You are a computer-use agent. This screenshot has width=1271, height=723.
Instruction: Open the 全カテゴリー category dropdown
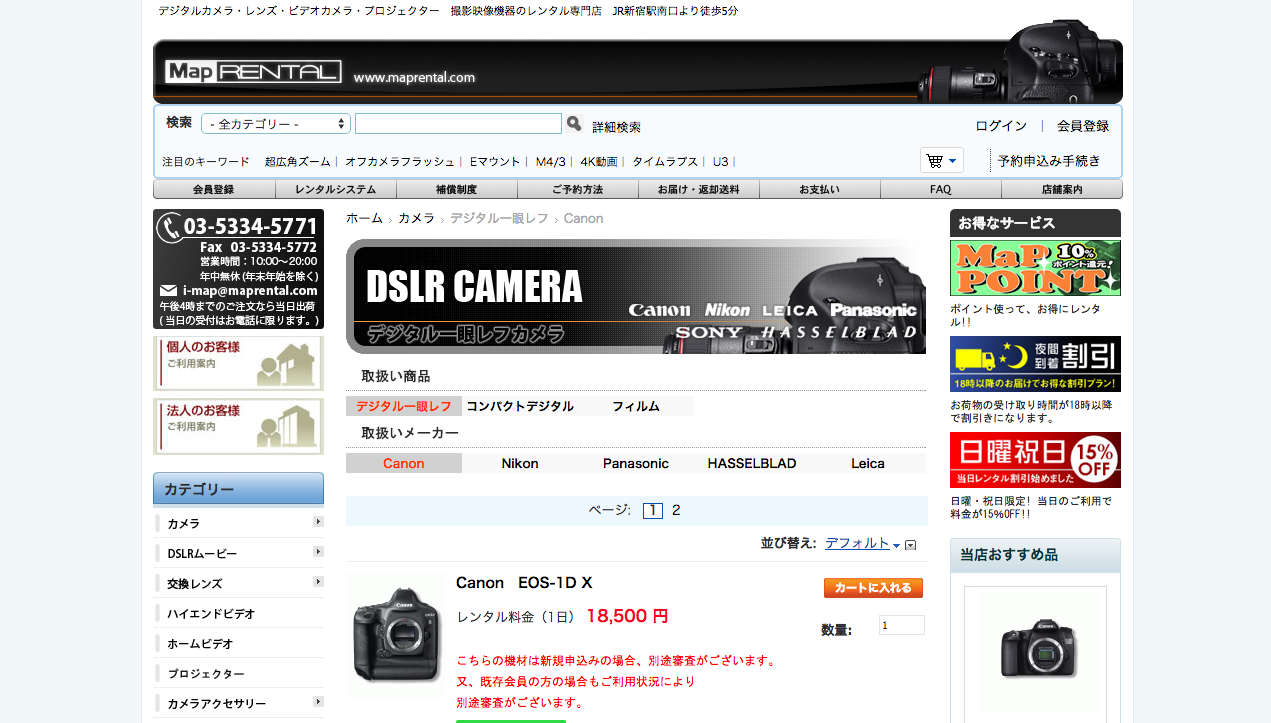coord(276,124)
